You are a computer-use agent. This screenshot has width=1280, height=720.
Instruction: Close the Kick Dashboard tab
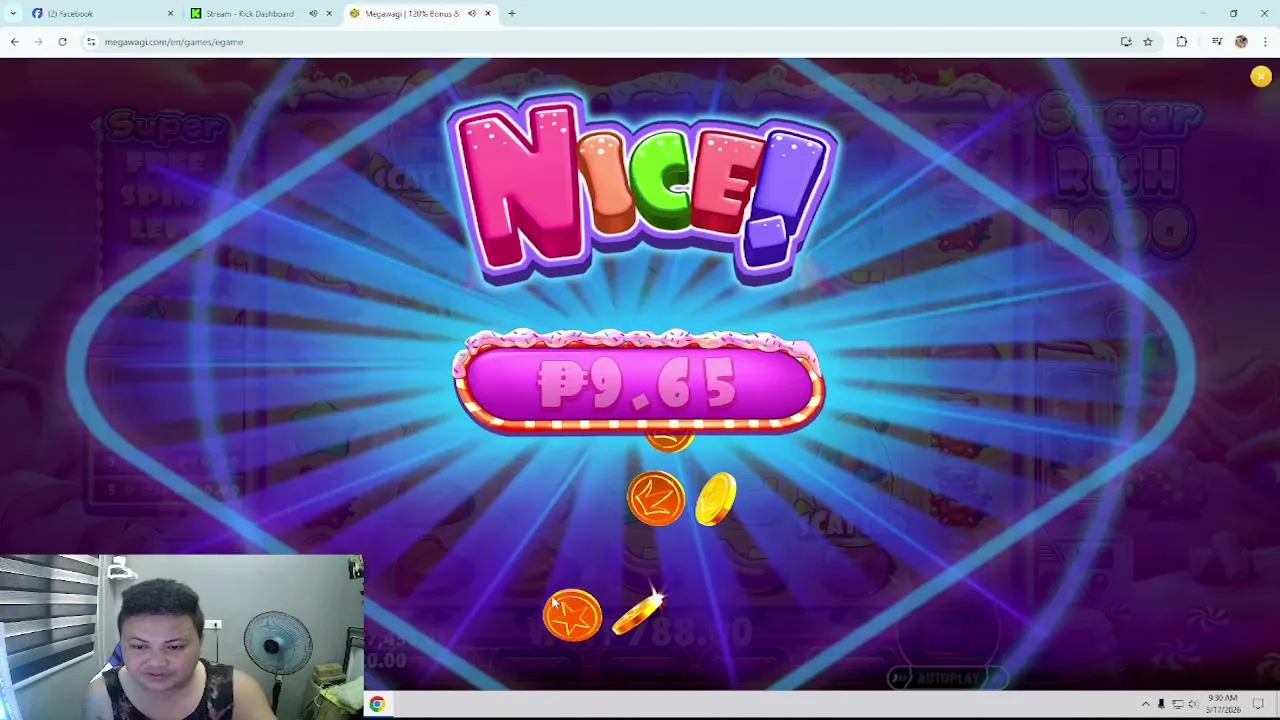[329, 14]
